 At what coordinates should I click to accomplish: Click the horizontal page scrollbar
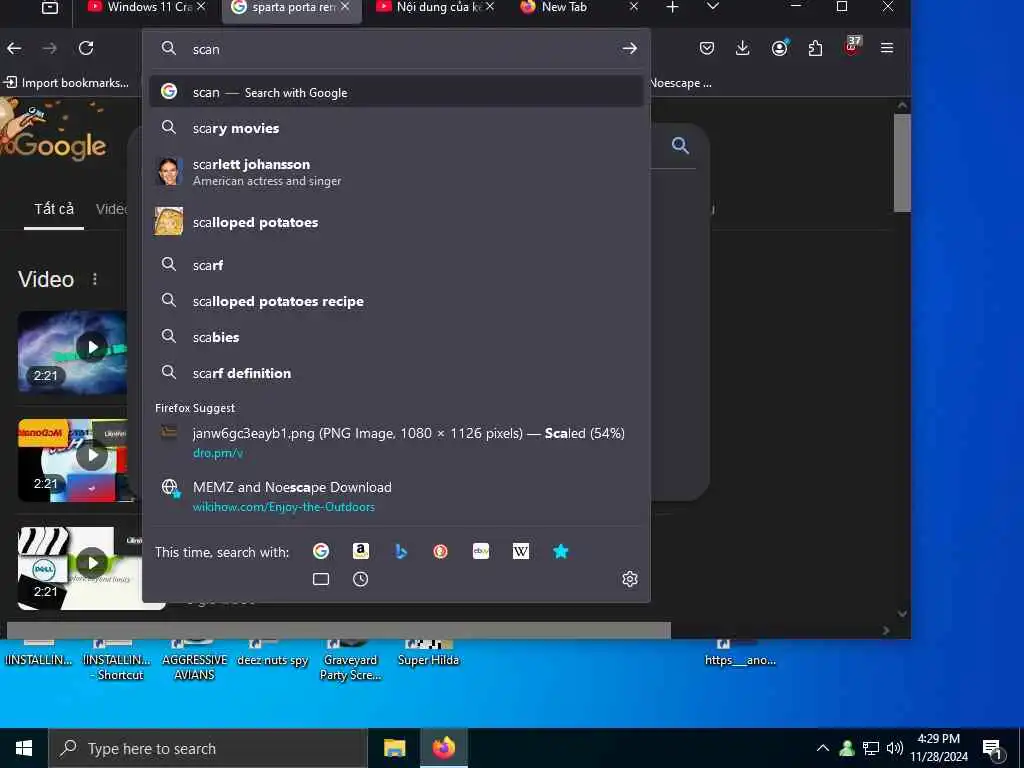click(x=338, y=630)
